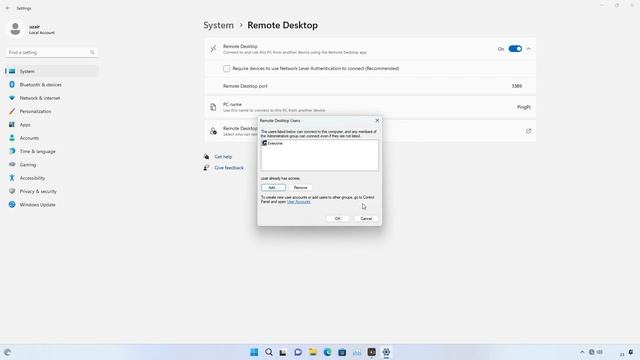Collapse the Remote Desktop section chevron
Image resolution: width=640 pixels, height=360 pixels.
[529, 49]
